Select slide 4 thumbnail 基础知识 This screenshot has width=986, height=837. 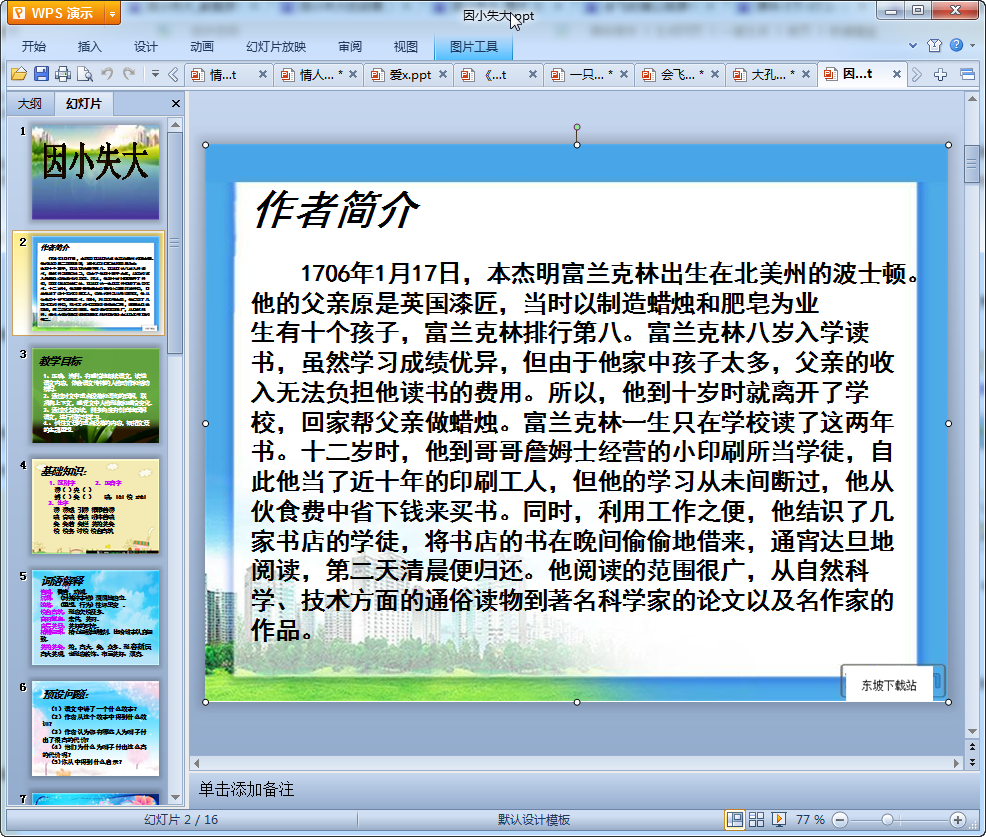tap(96, 506)
